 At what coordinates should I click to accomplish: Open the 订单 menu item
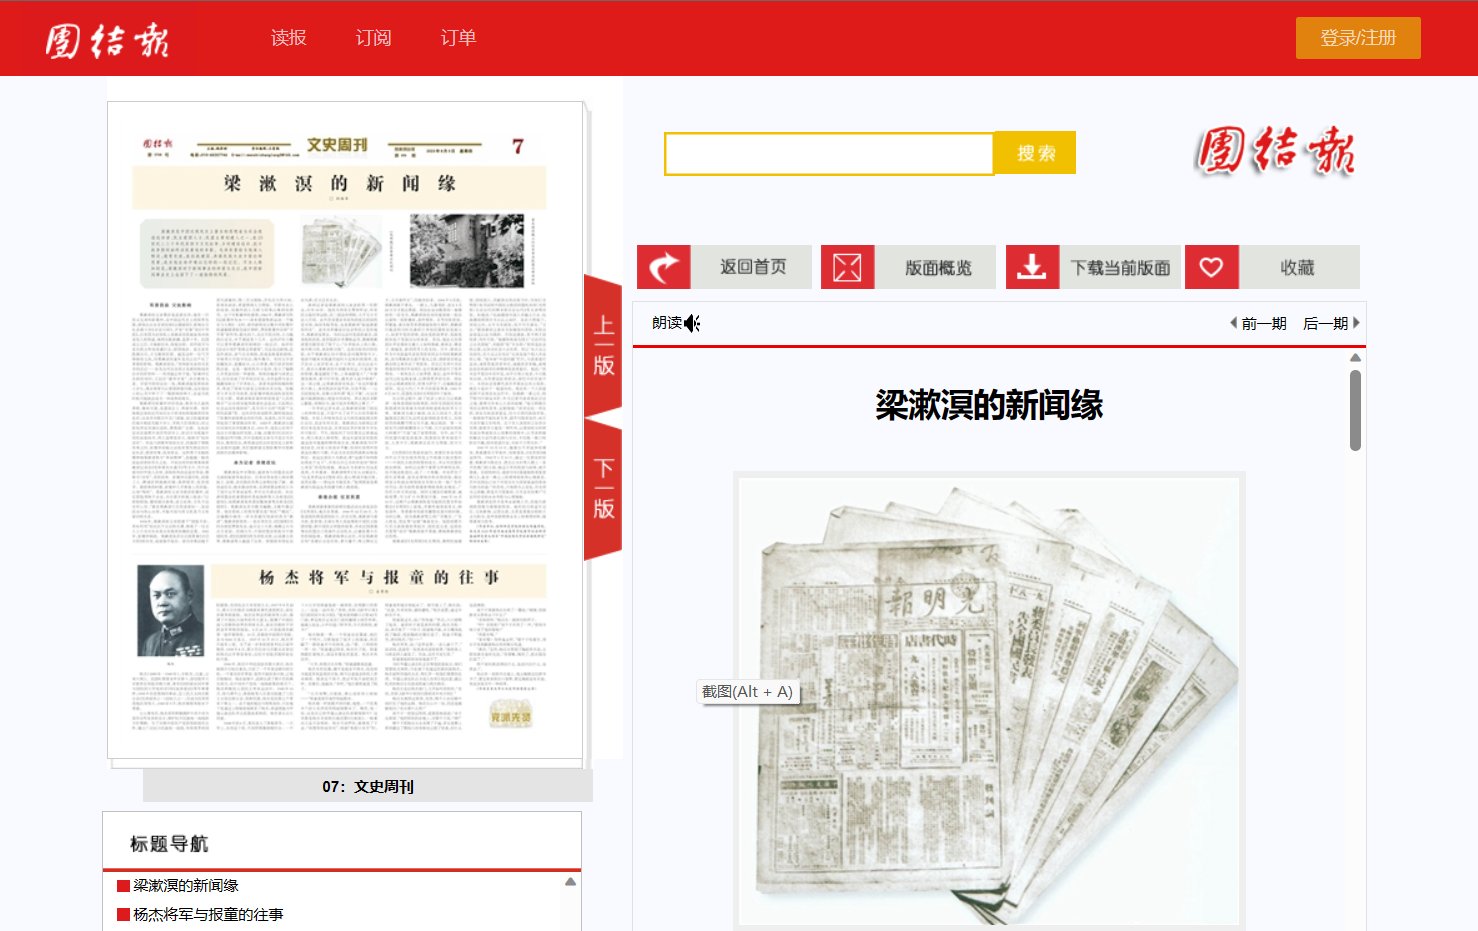(458, 38)
